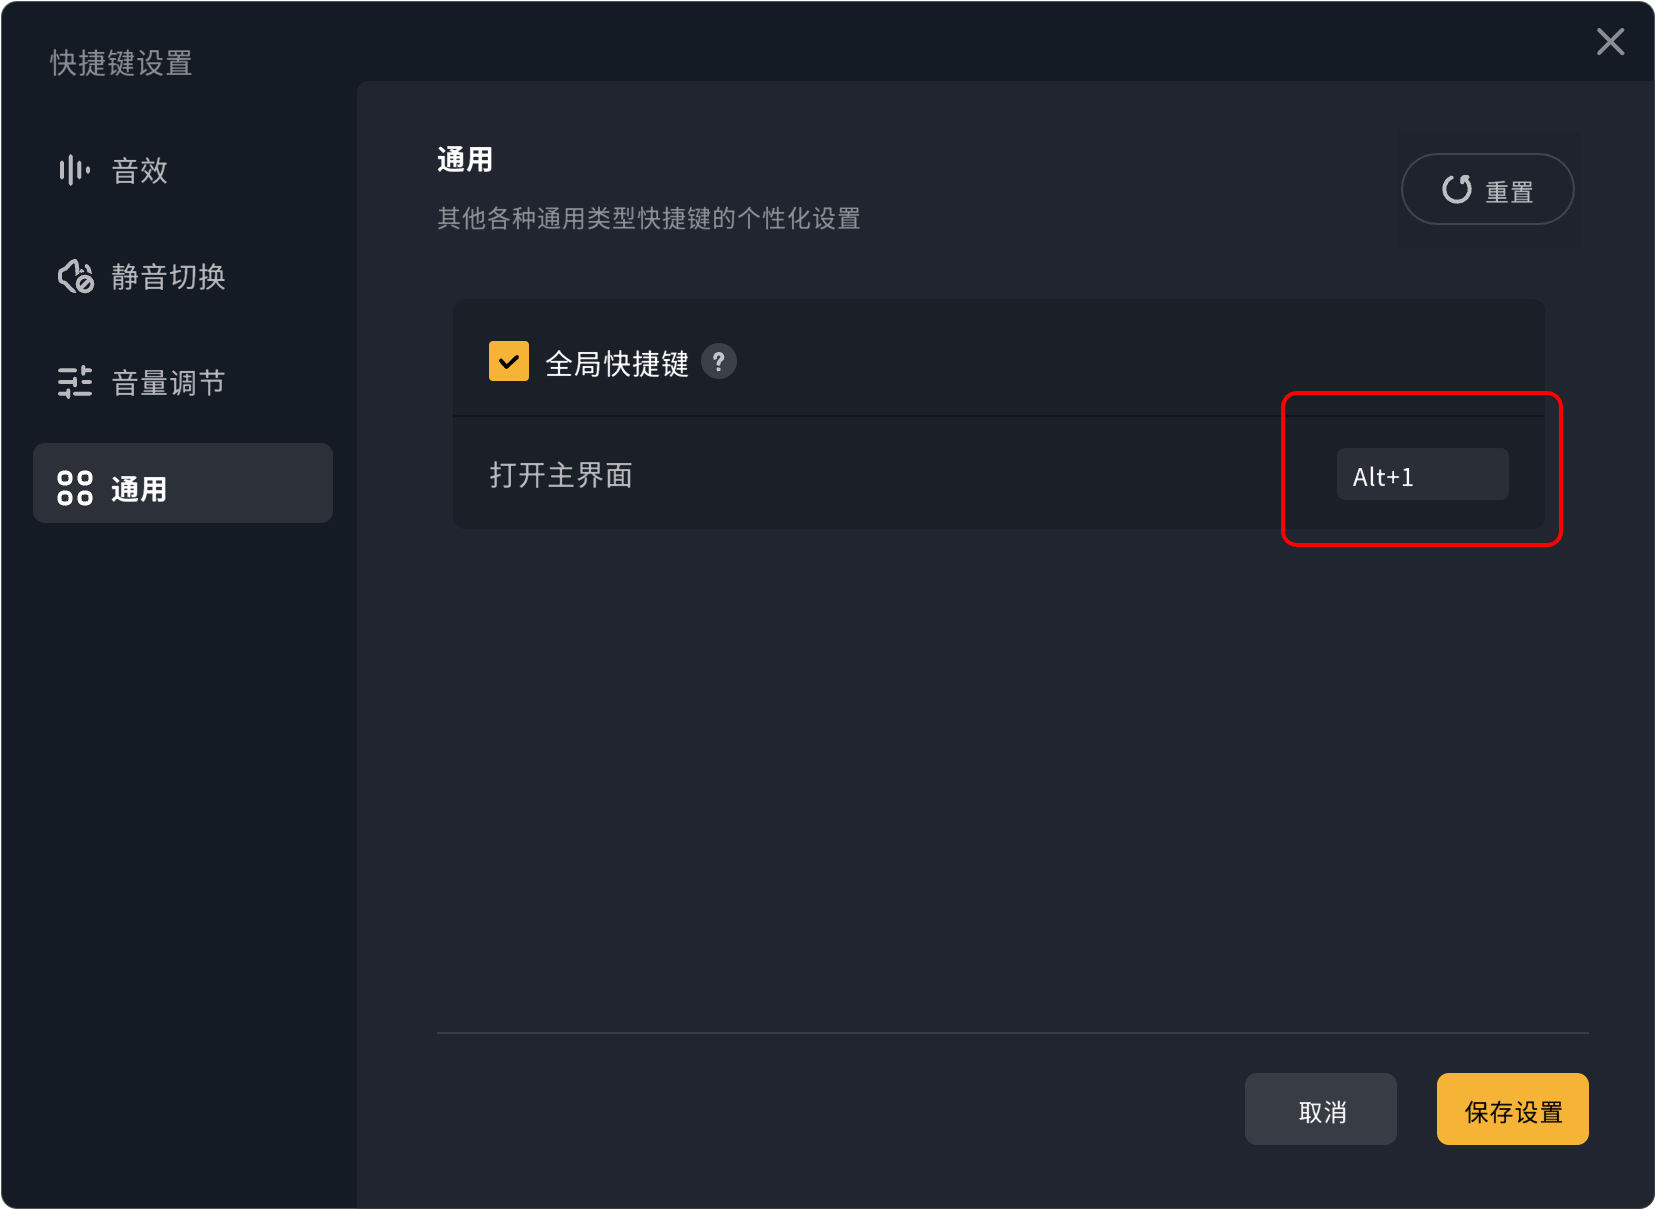Click the mute toggle speaker icon
The height and width of the screenshot is (1210, 1656).
pyautogui.click(x=76, y=277)
